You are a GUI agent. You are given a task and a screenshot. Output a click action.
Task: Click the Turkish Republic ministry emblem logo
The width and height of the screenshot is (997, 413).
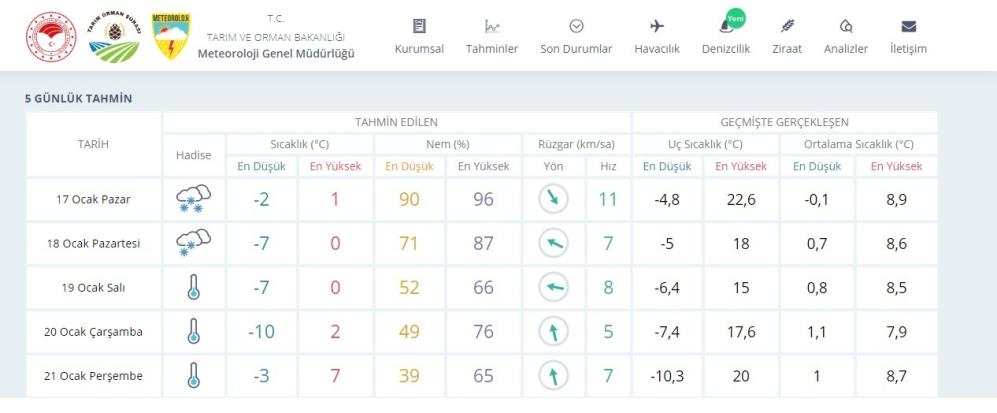click(x=52, y=37)
